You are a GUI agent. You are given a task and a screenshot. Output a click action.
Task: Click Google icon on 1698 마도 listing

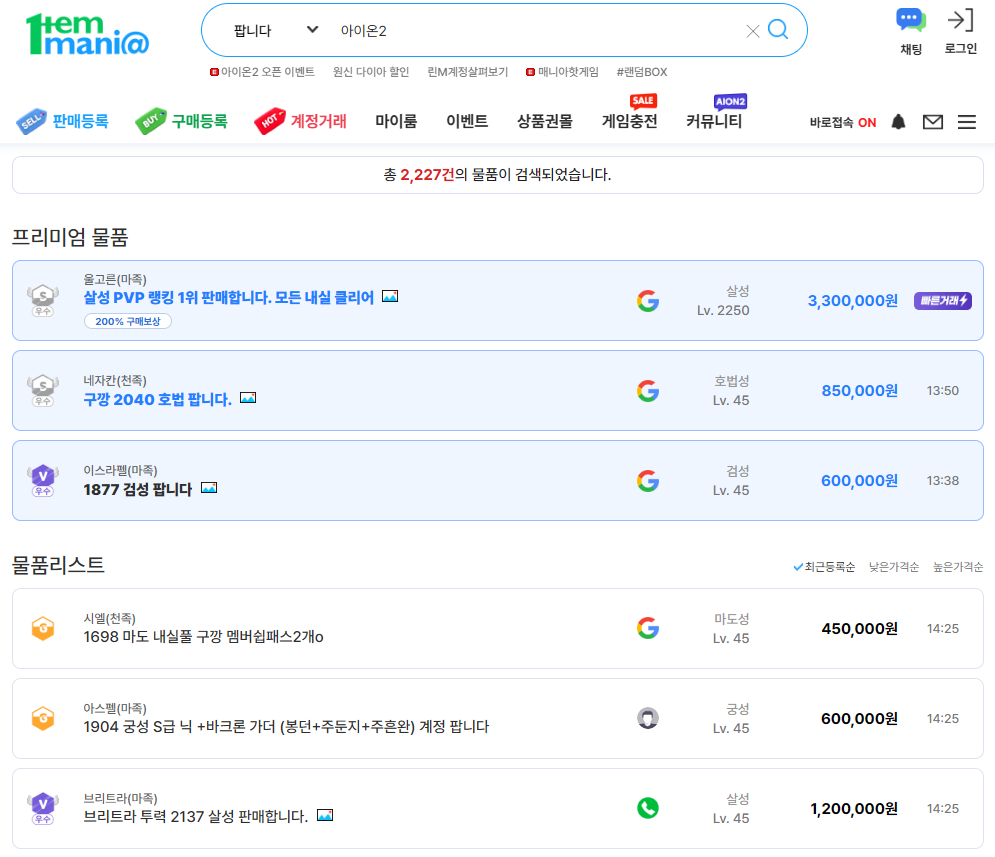point(648,628)
